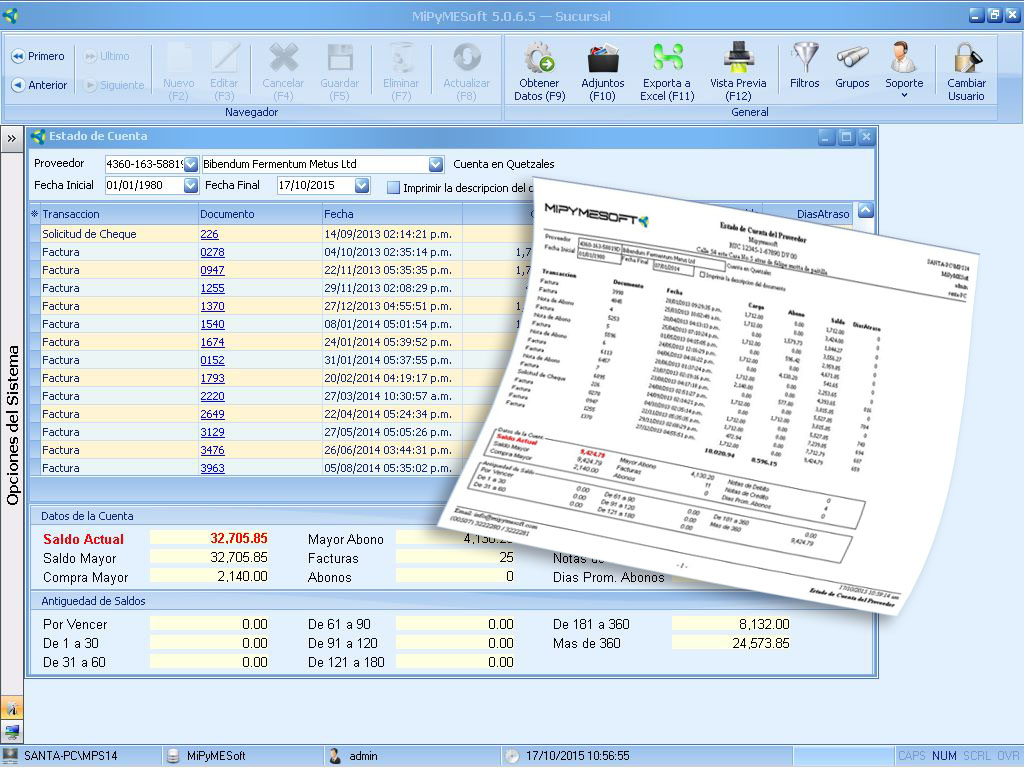Click the status bar clock icon
This screenshot has width=1024, height=768.
pos(512,756)
